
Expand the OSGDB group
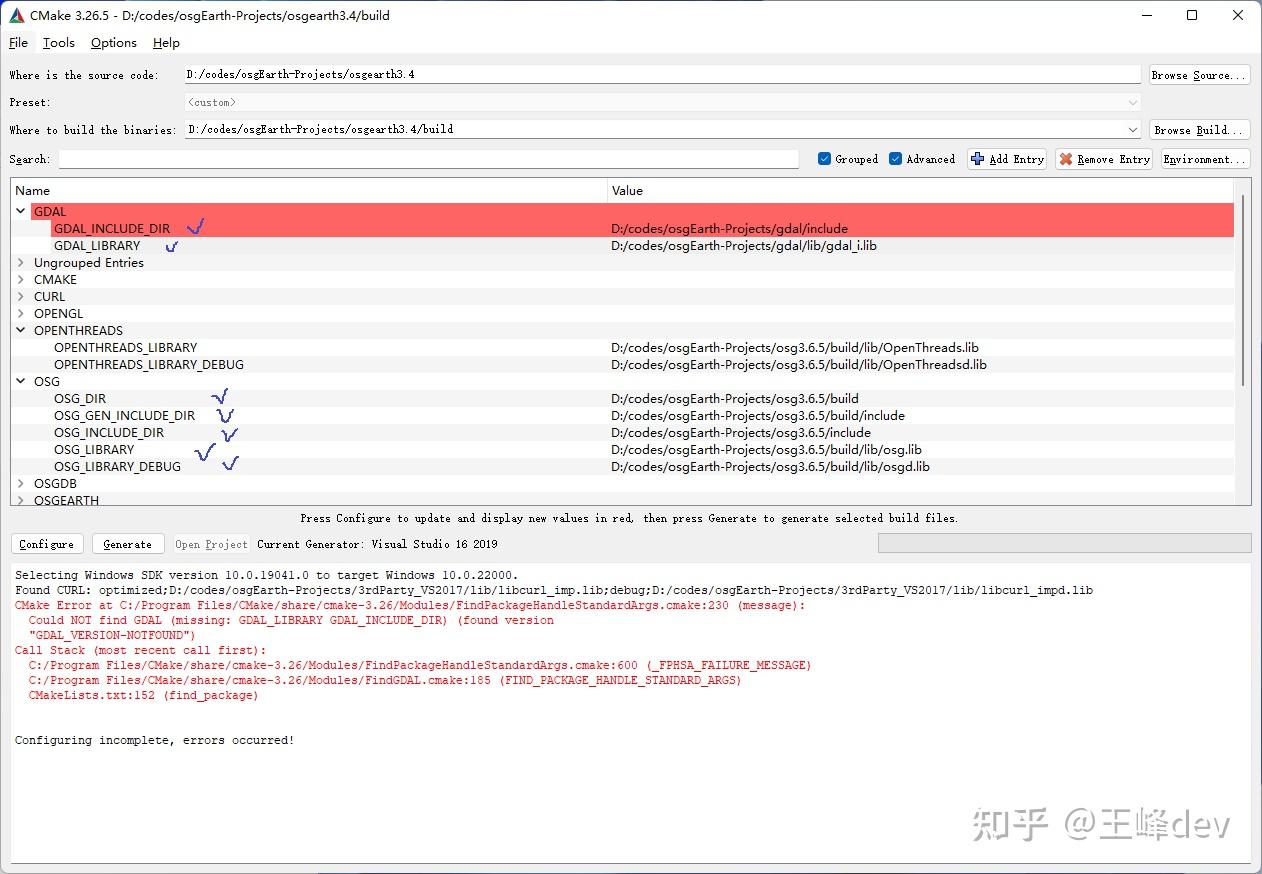(21, 483)
